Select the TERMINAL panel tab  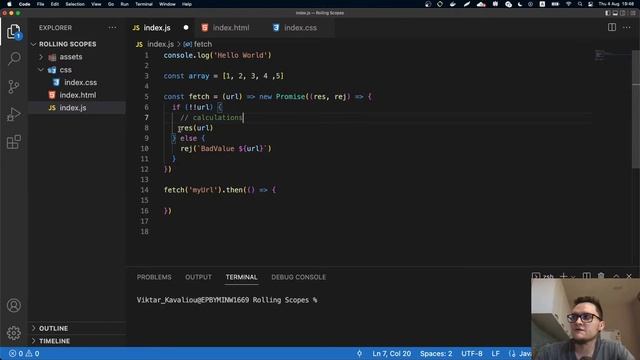241,277
